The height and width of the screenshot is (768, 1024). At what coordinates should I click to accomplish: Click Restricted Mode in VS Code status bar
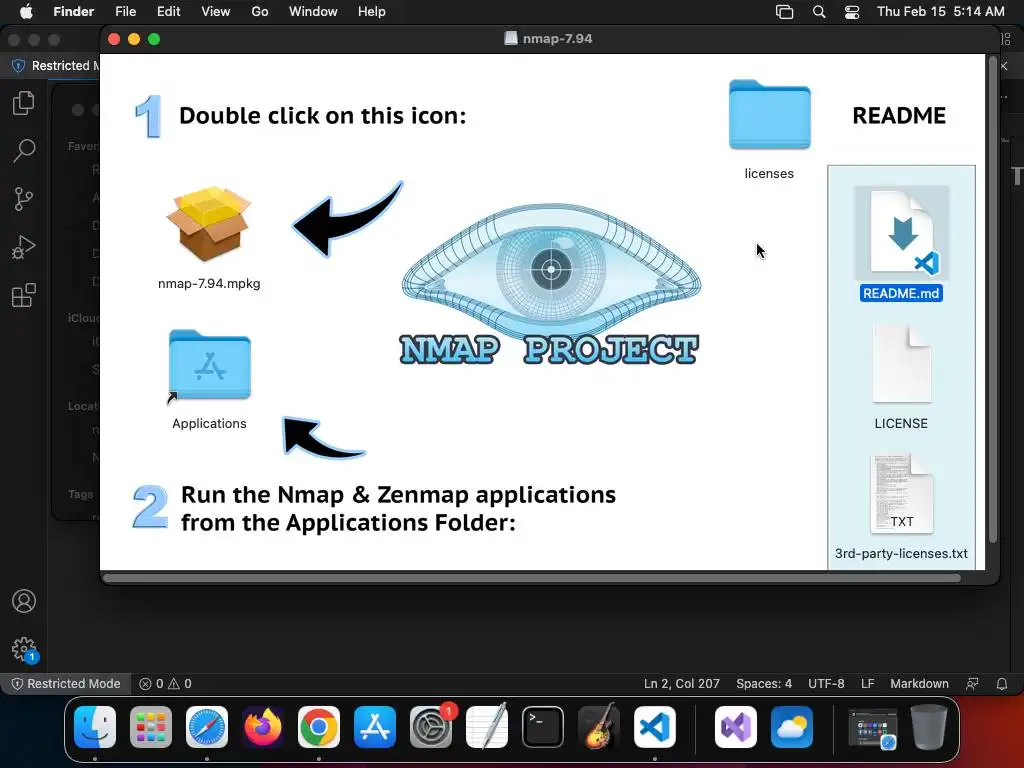67,684
